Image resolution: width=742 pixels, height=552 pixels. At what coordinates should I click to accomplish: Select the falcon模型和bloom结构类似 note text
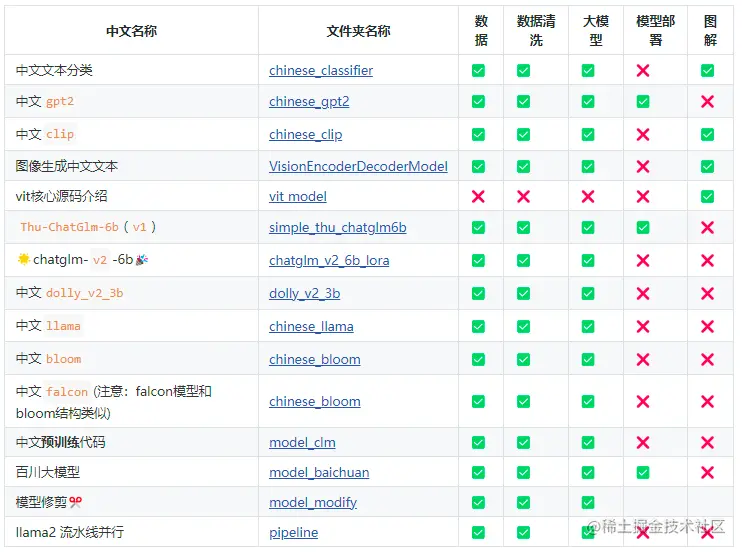pos(114,402)
